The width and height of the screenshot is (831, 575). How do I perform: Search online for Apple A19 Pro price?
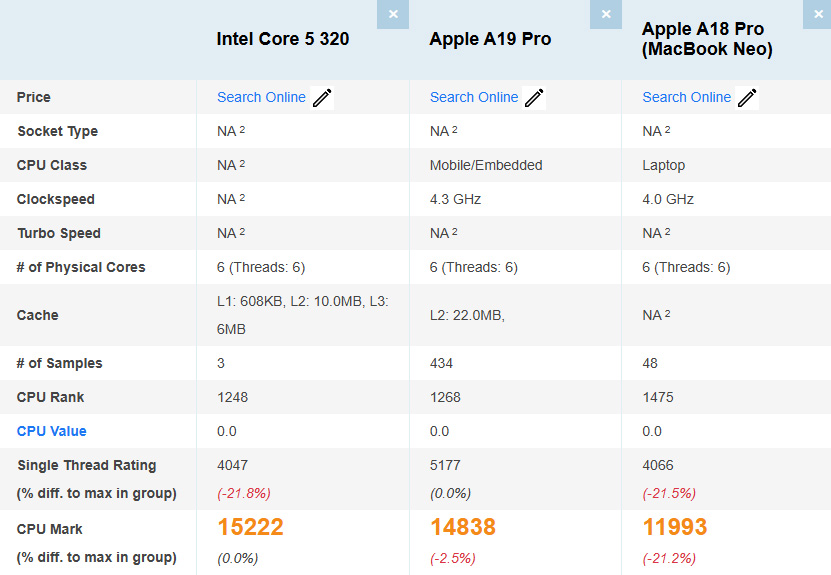click(x=474, y=97)
